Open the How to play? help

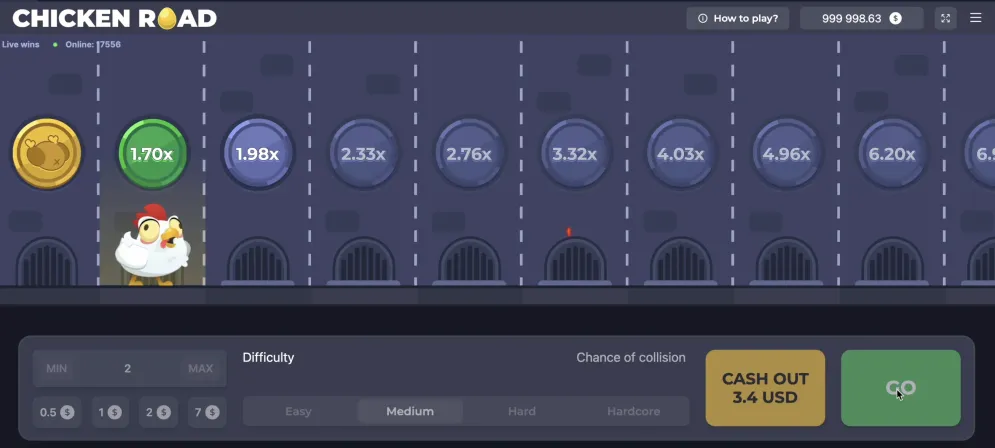tap(737, 18)
